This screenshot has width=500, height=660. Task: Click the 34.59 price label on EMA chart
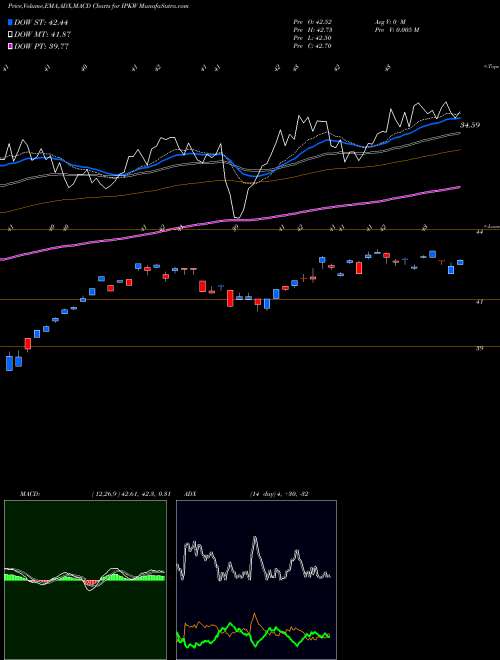[470, 125]
